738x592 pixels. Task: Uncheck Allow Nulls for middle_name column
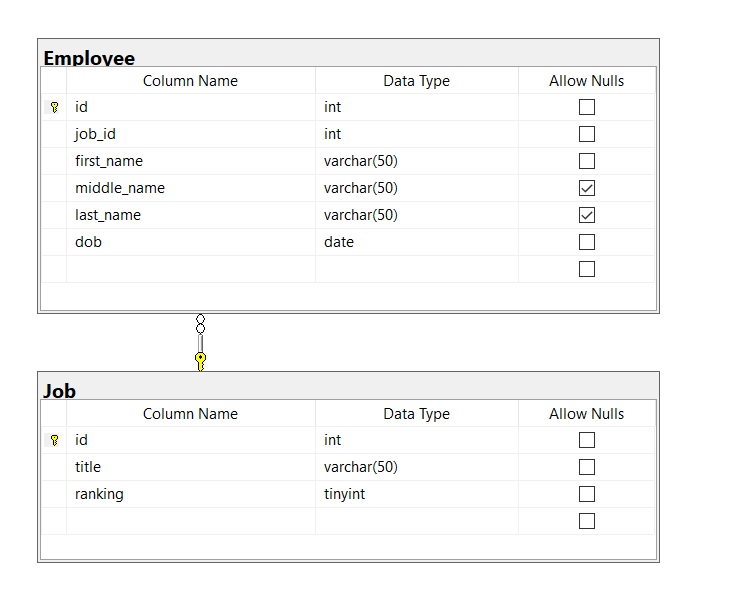pos(586,188)
